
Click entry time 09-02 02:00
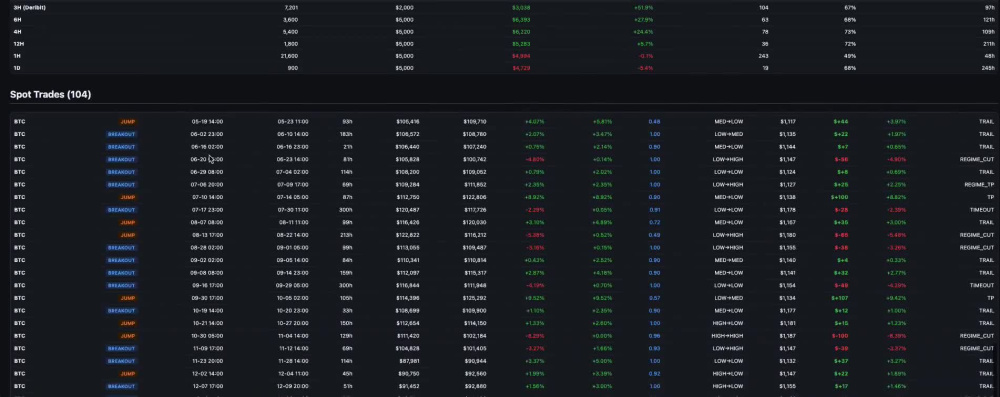pyautogui.click(x=207, y=260)
